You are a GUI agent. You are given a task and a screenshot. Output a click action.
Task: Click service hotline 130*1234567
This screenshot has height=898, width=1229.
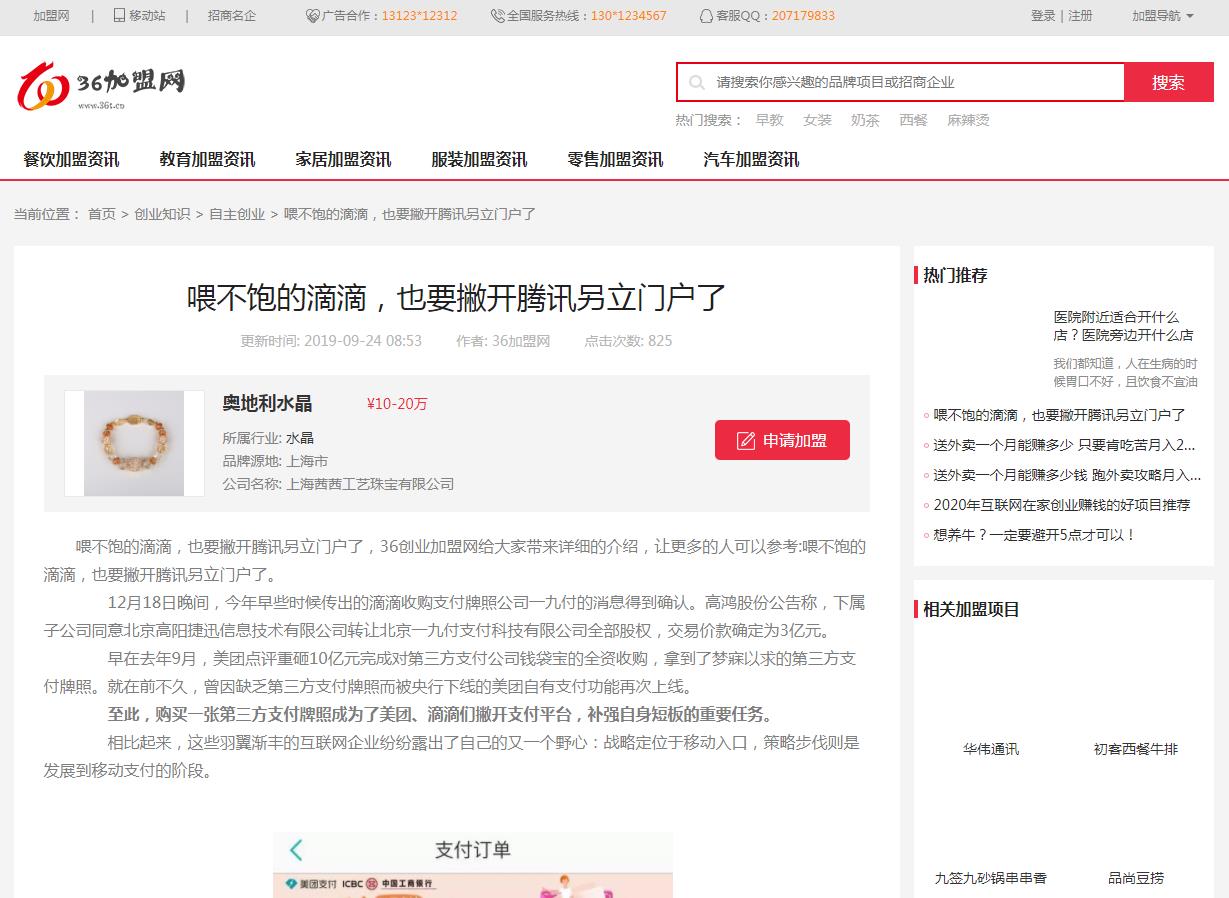coord(628,16)
